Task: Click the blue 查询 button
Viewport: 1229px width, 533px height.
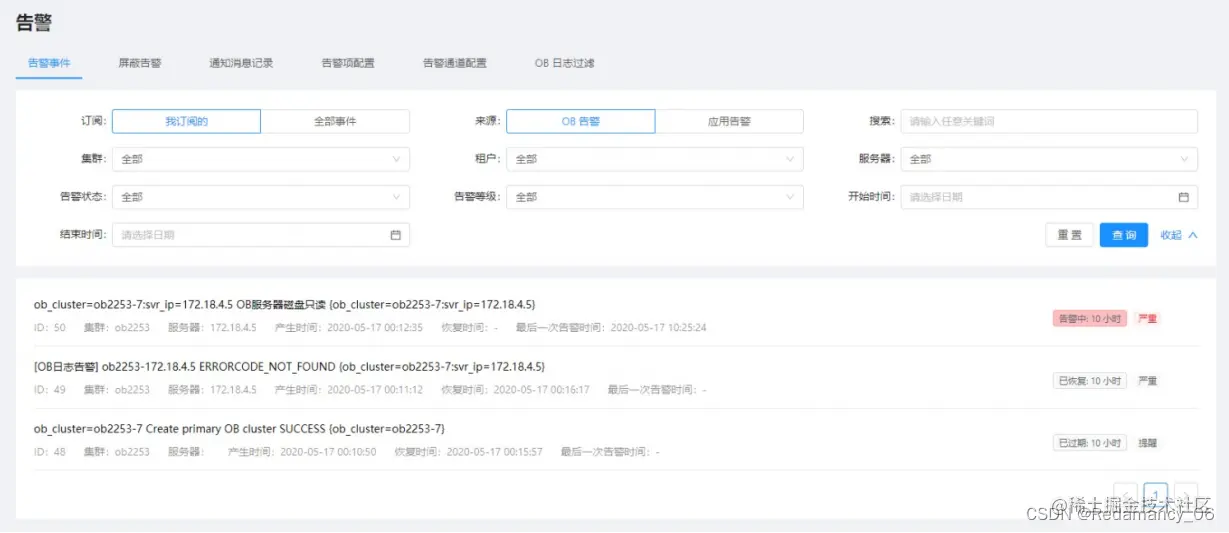Action: [1124, 235]
